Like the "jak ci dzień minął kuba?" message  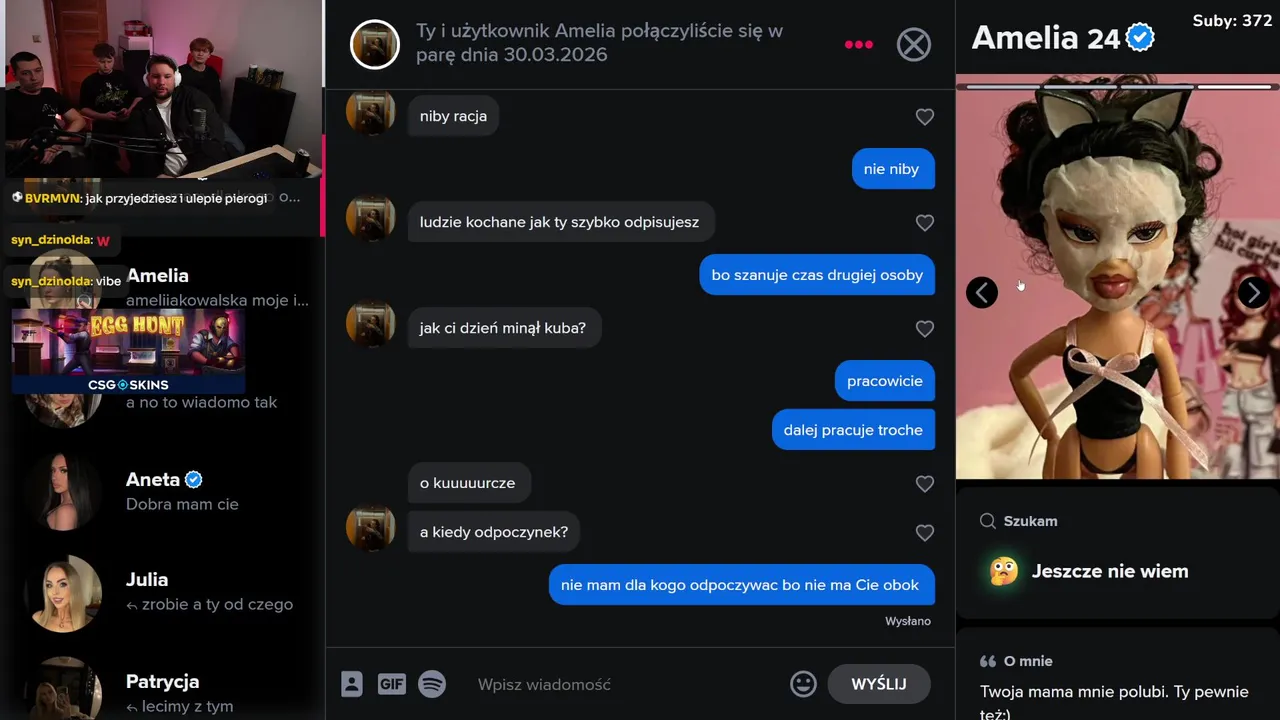coord(925,329)
